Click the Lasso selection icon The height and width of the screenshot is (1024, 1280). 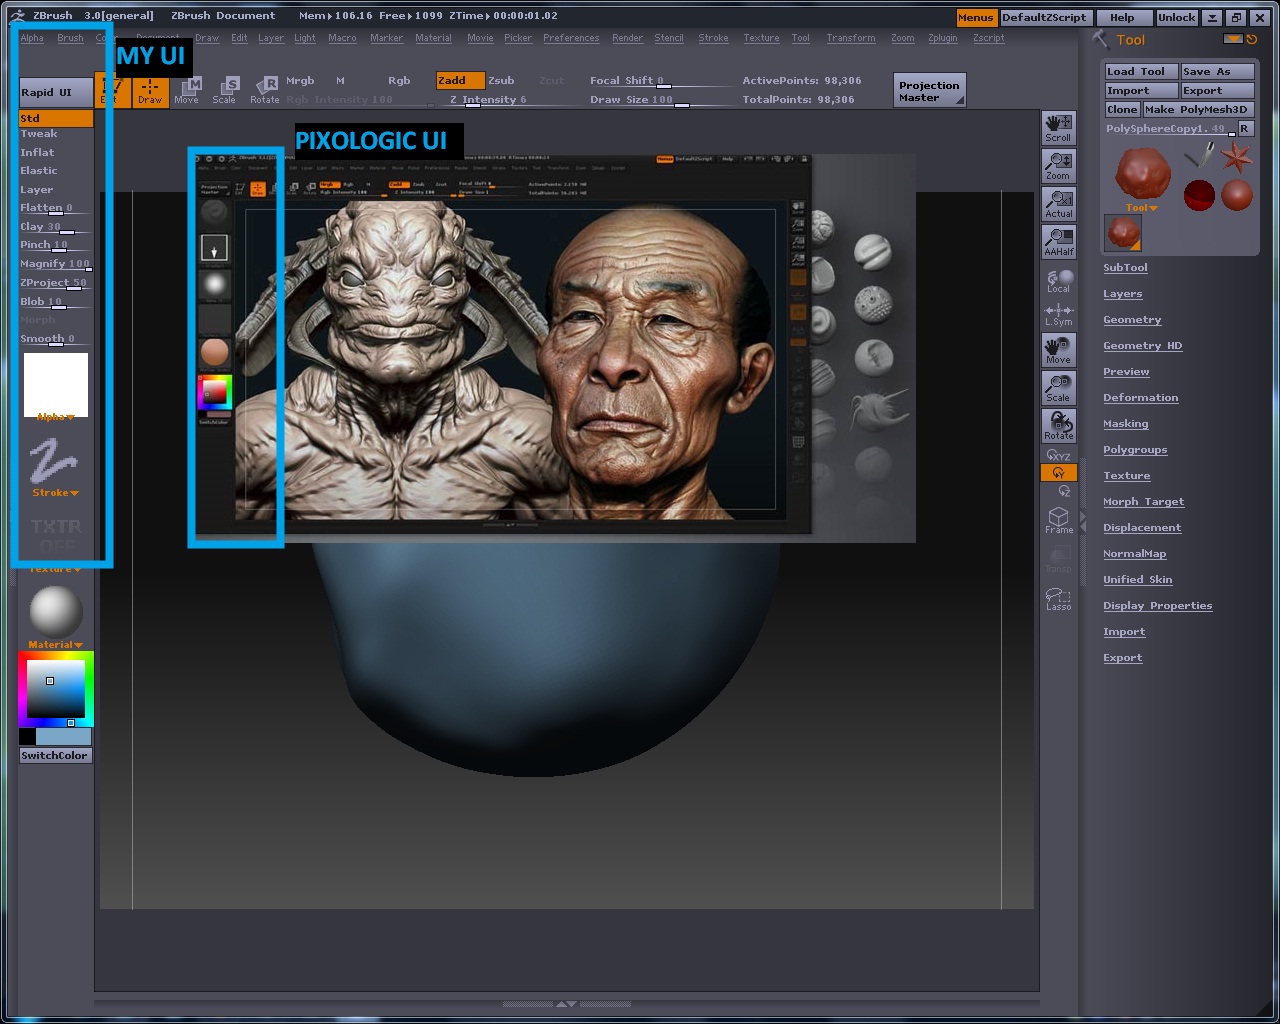click(1058, 599)
